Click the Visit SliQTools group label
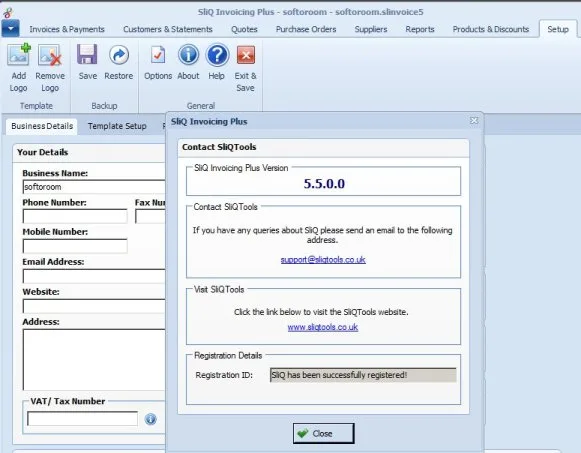Image resolution: width=581 pixels, height=453 pixels. pyautogui.click(x=219, y=289)
